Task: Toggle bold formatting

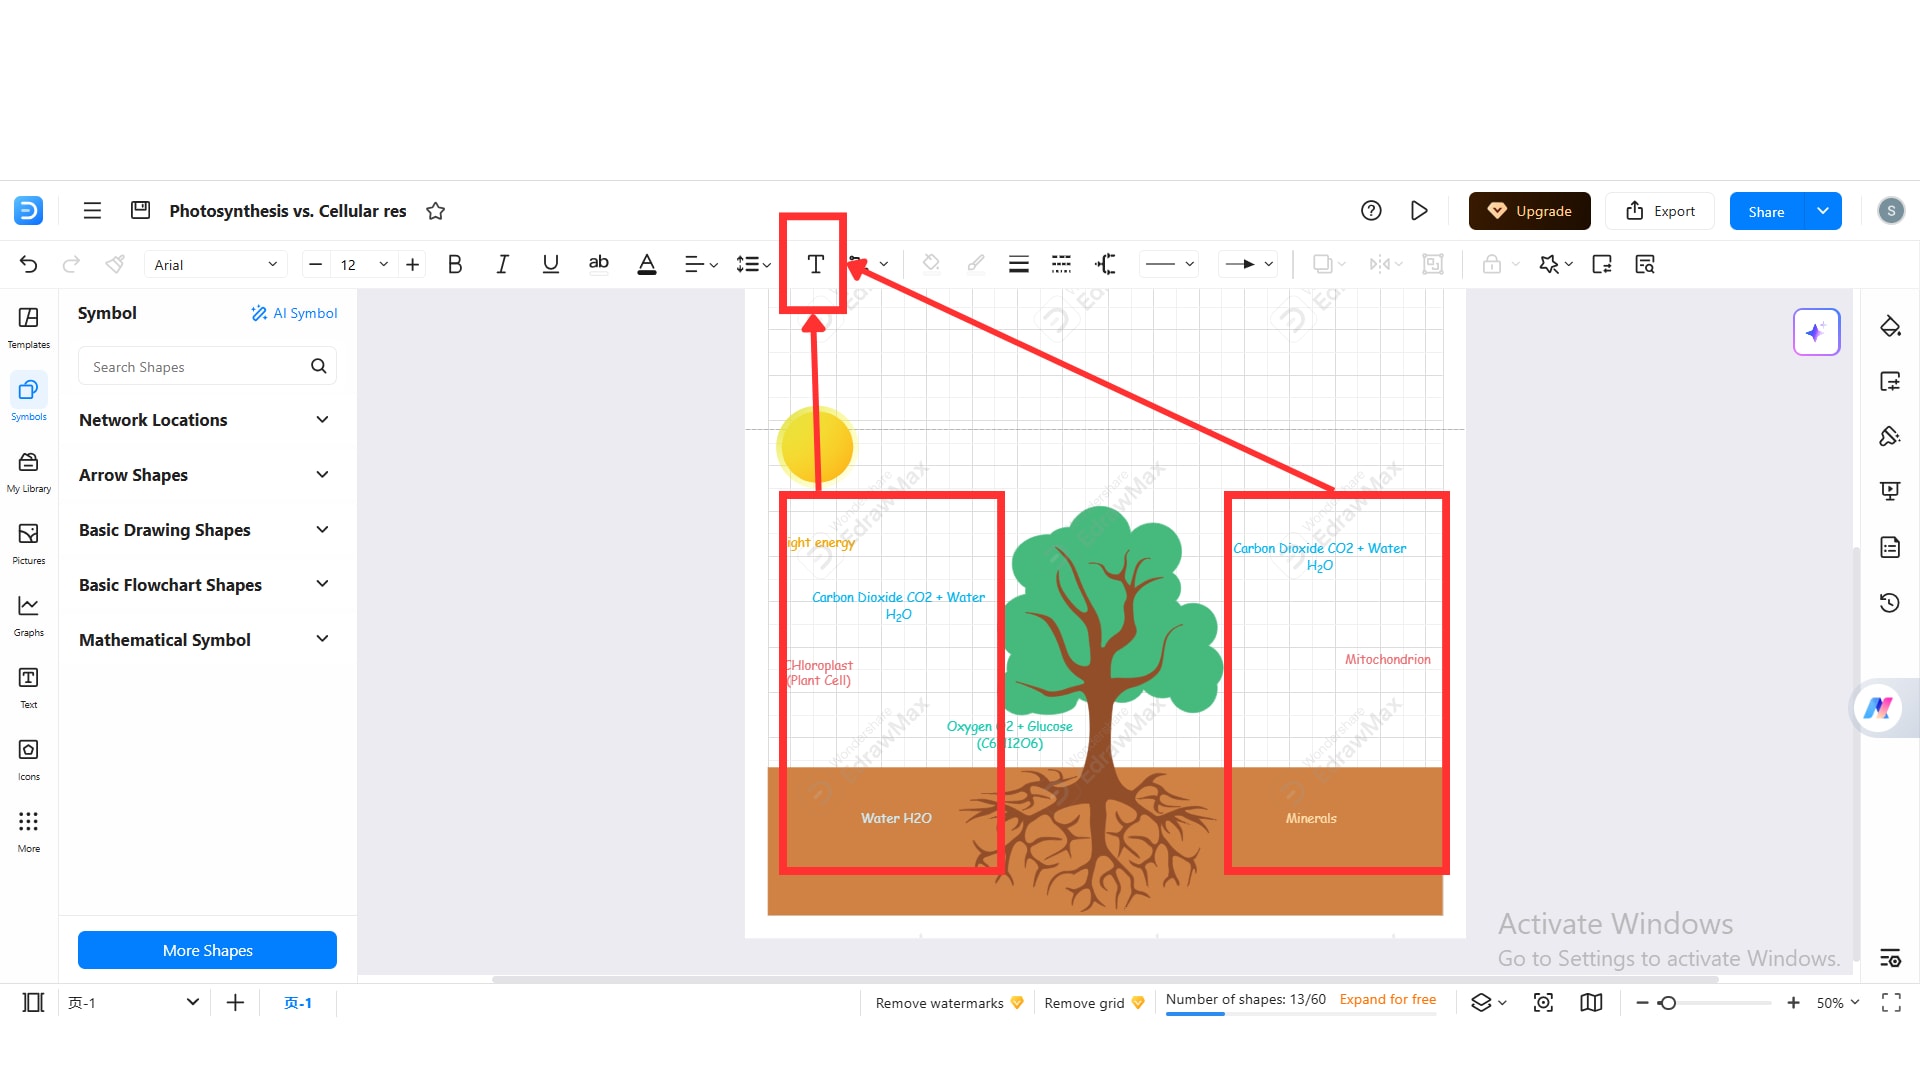Action: (455, 264)
